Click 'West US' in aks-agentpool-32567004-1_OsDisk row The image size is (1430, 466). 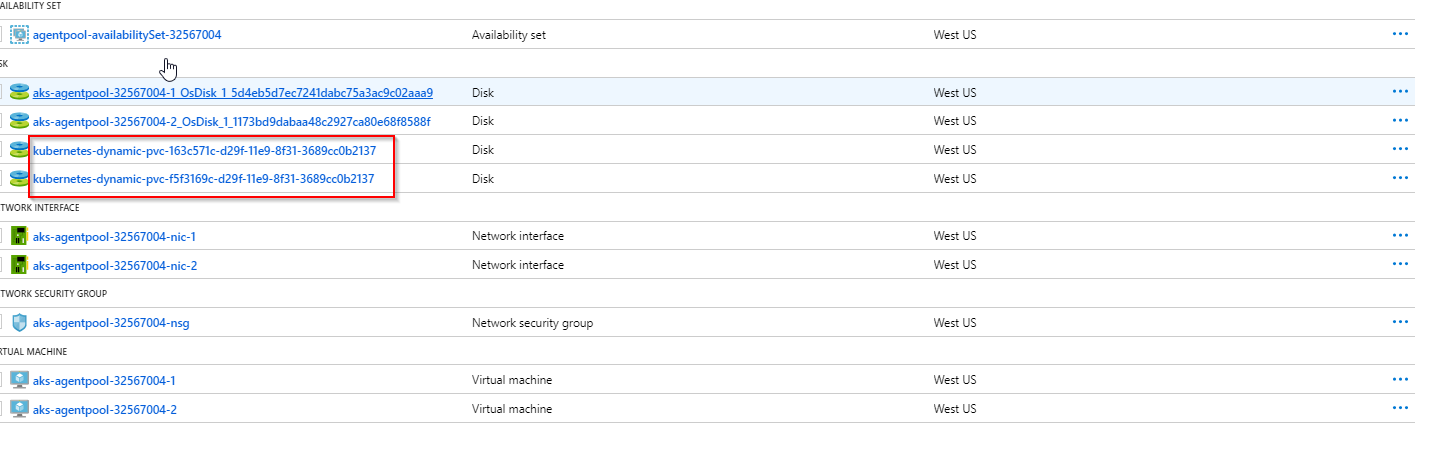955,92
